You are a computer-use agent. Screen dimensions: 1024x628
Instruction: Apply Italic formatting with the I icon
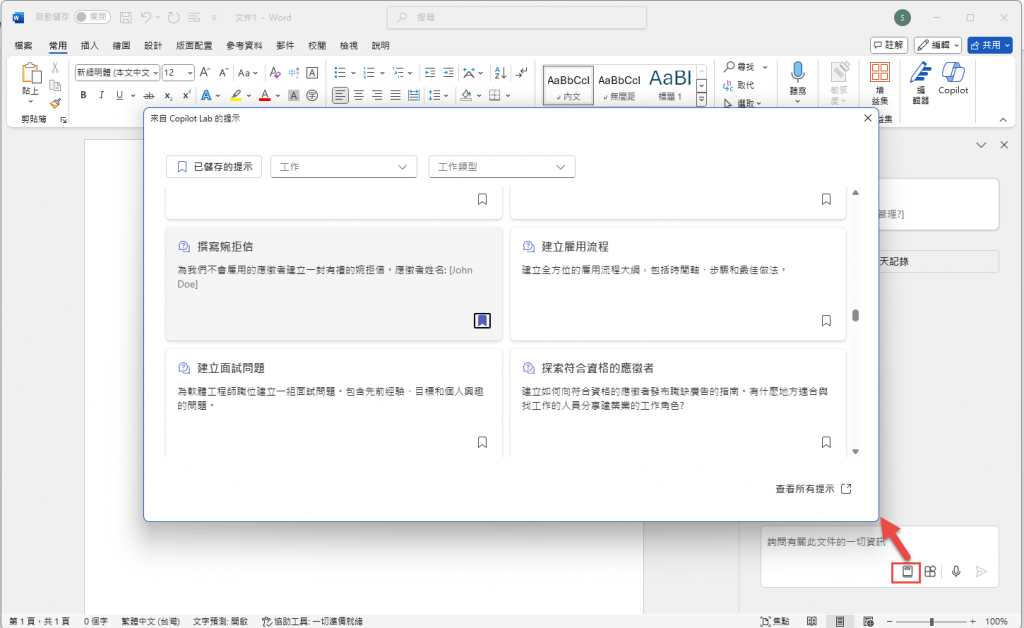[x=101, y=95]
